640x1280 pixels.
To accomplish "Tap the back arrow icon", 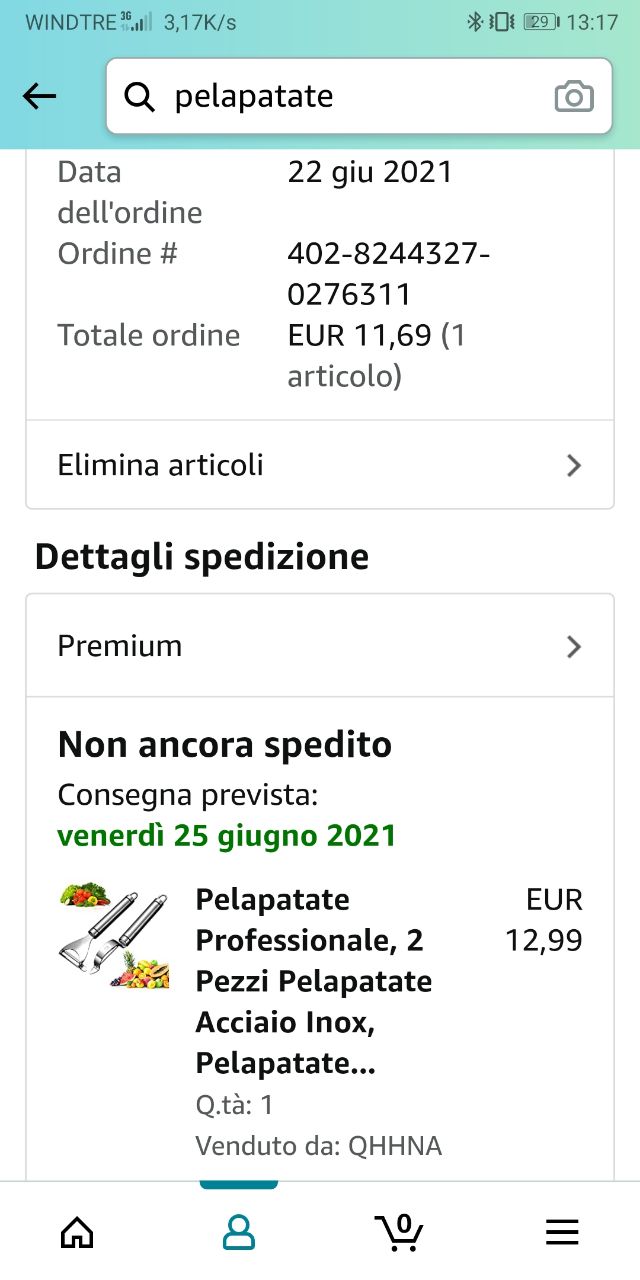I will click(40, 96).
